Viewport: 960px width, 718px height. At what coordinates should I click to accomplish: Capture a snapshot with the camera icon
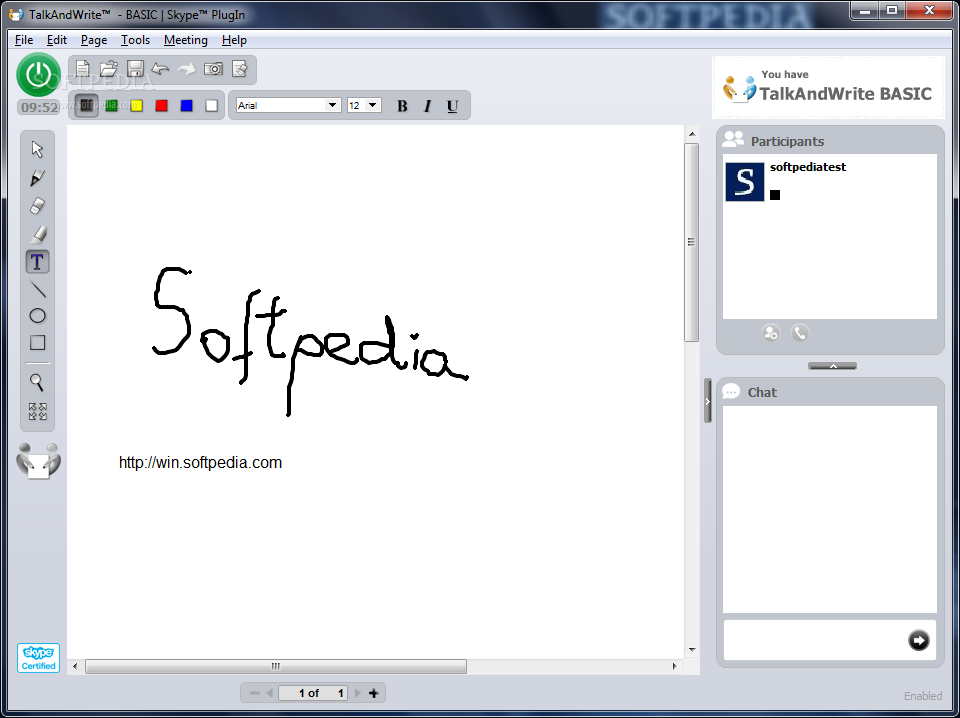pos(213,69)
